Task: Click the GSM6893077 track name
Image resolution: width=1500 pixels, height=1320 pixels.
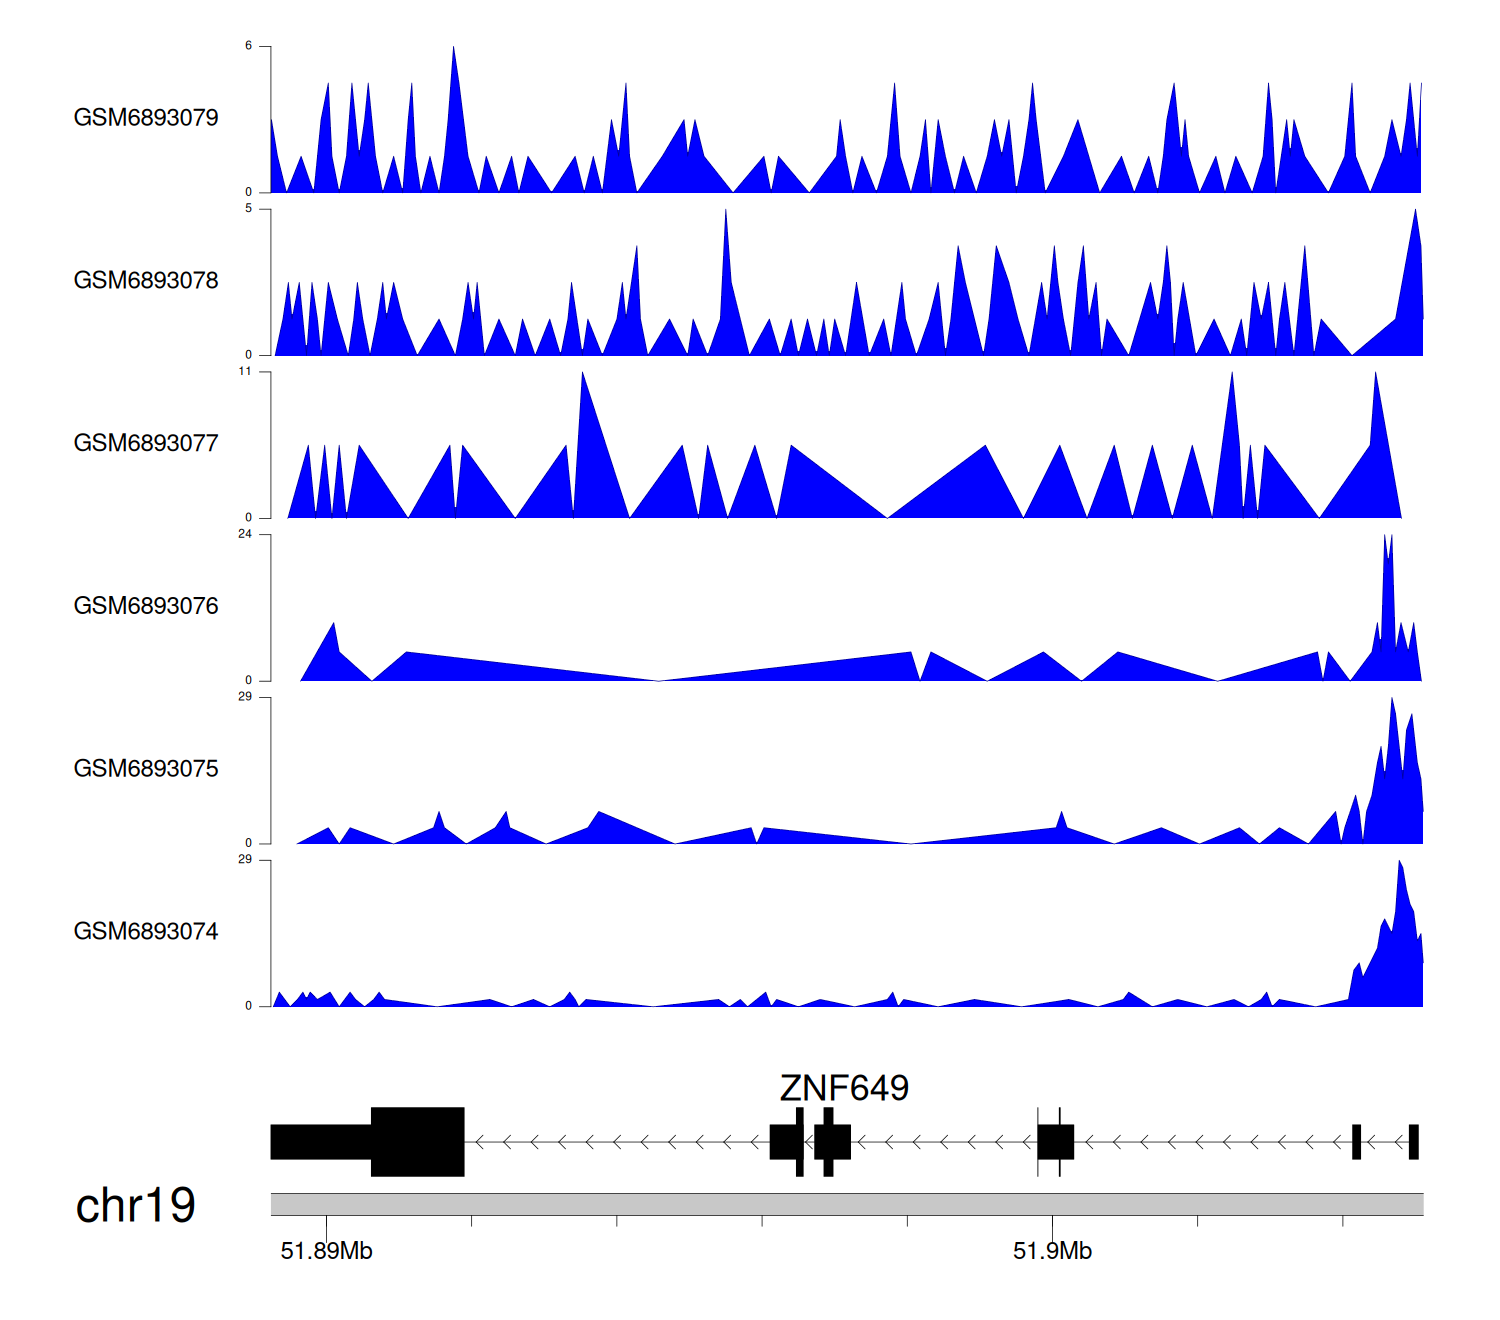Action: click(146, 444)
